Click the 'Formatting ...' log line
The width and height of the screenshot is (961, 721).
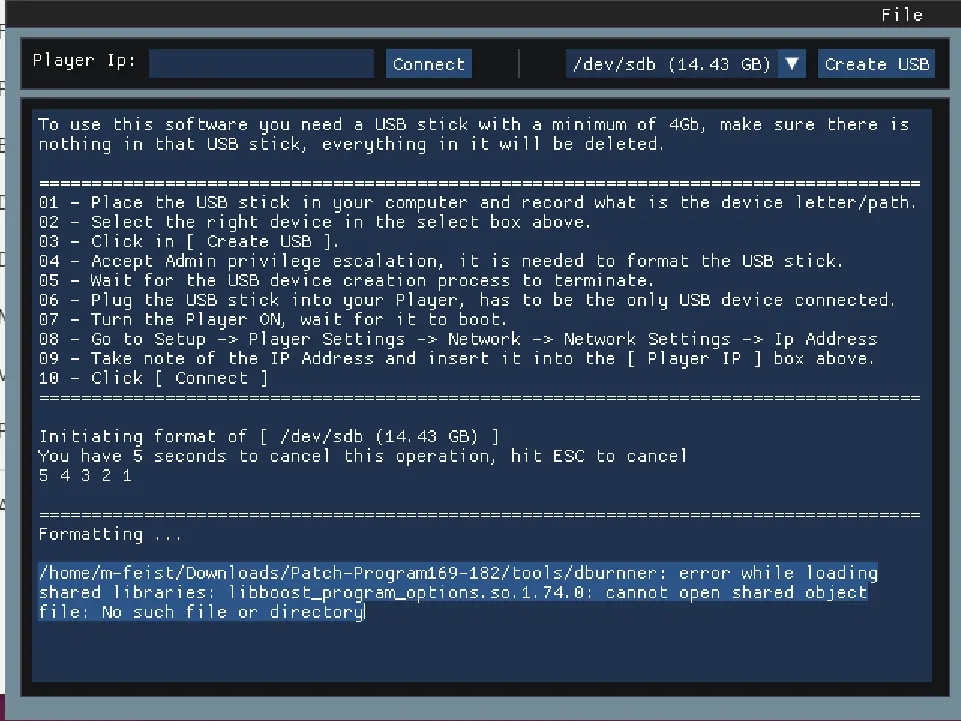[x=110, y=534]
